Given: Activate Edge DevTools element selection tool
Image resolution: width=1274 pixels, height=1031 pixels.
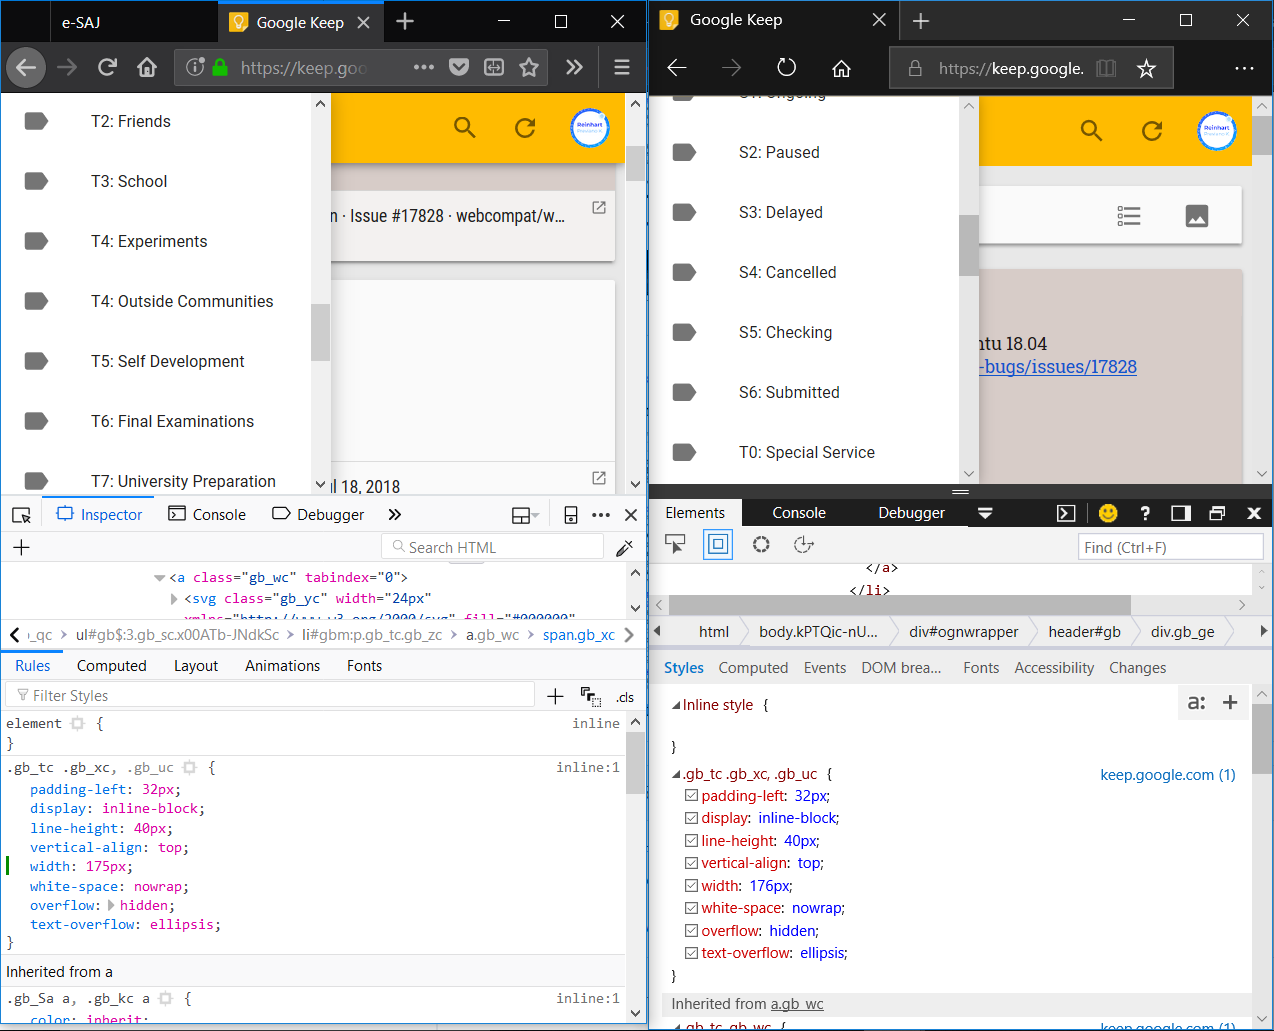Looking at the screenshot, I should point(675,544).
